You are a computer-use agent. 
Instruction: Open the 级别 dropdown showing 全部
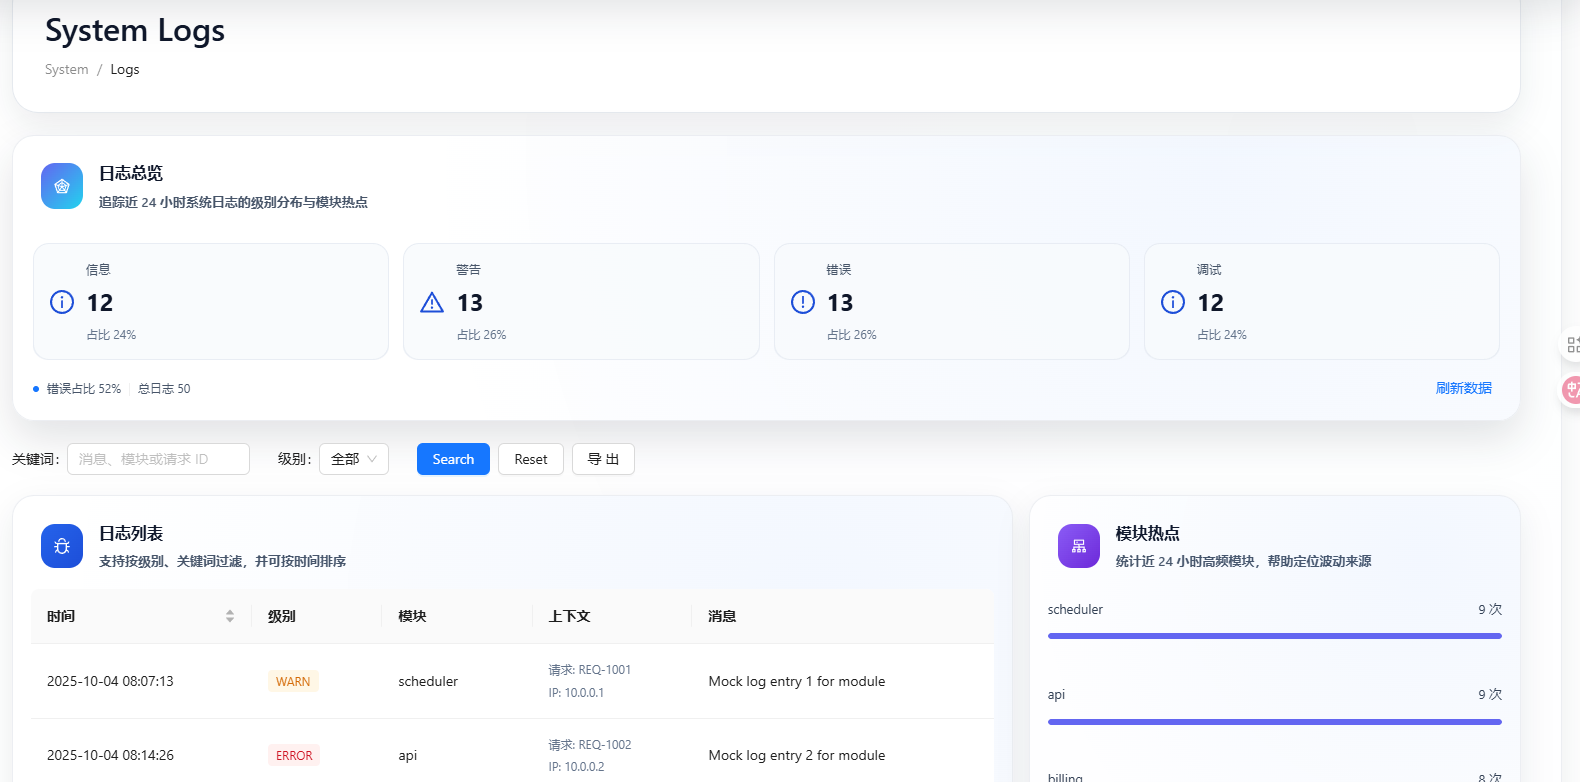[x=354, y=459]
